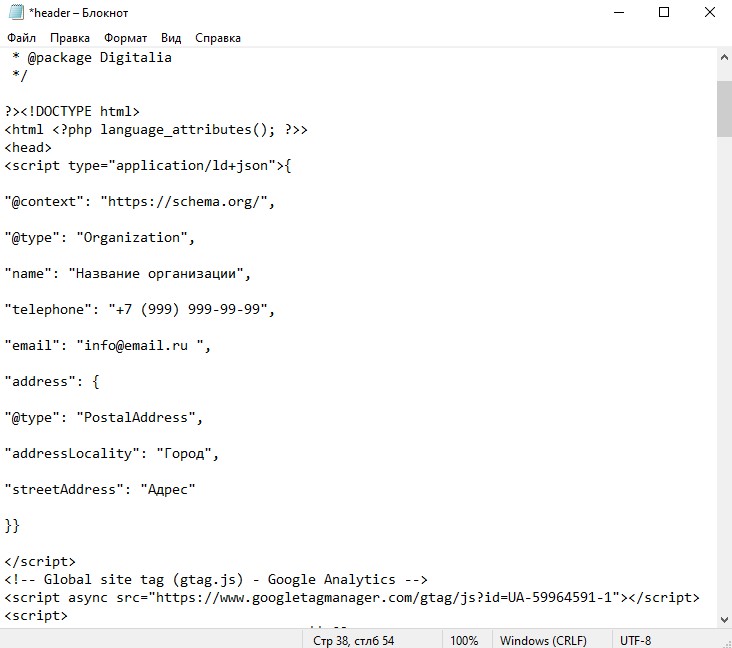Click the scrollbar up arrow
Viewport: 732px width, 648px height.
[x=724, y=57]
